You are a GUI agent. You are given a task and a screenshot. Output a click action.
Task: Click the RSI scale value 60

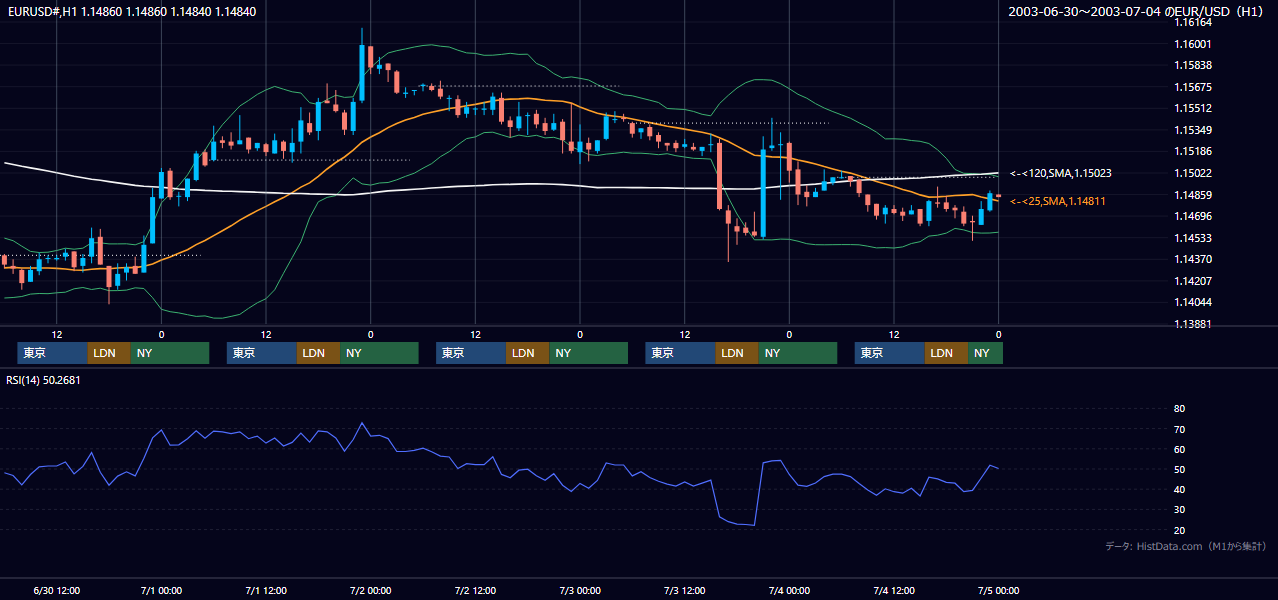1179,449
